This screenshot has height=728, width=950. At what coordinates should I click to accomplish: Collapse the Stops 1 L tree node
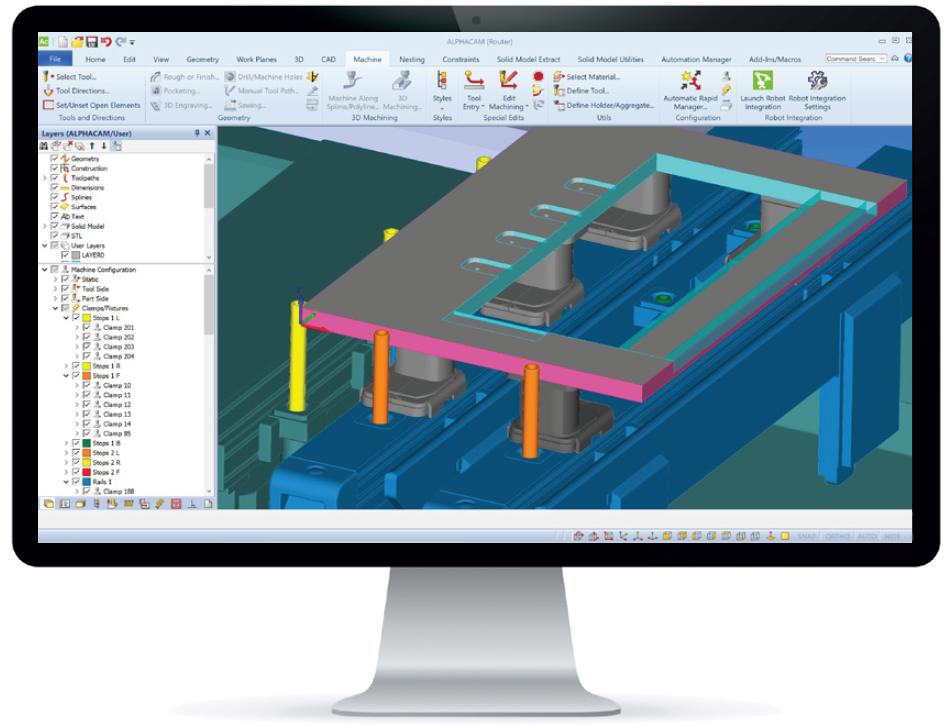pos(66,318)
